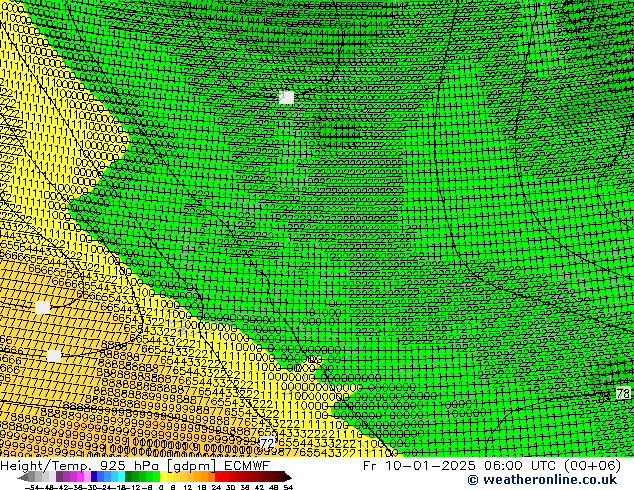Click the weatheronline.co.uk copyright link
This screenshot has width=634, height=490.
click(x=542, y=480)
